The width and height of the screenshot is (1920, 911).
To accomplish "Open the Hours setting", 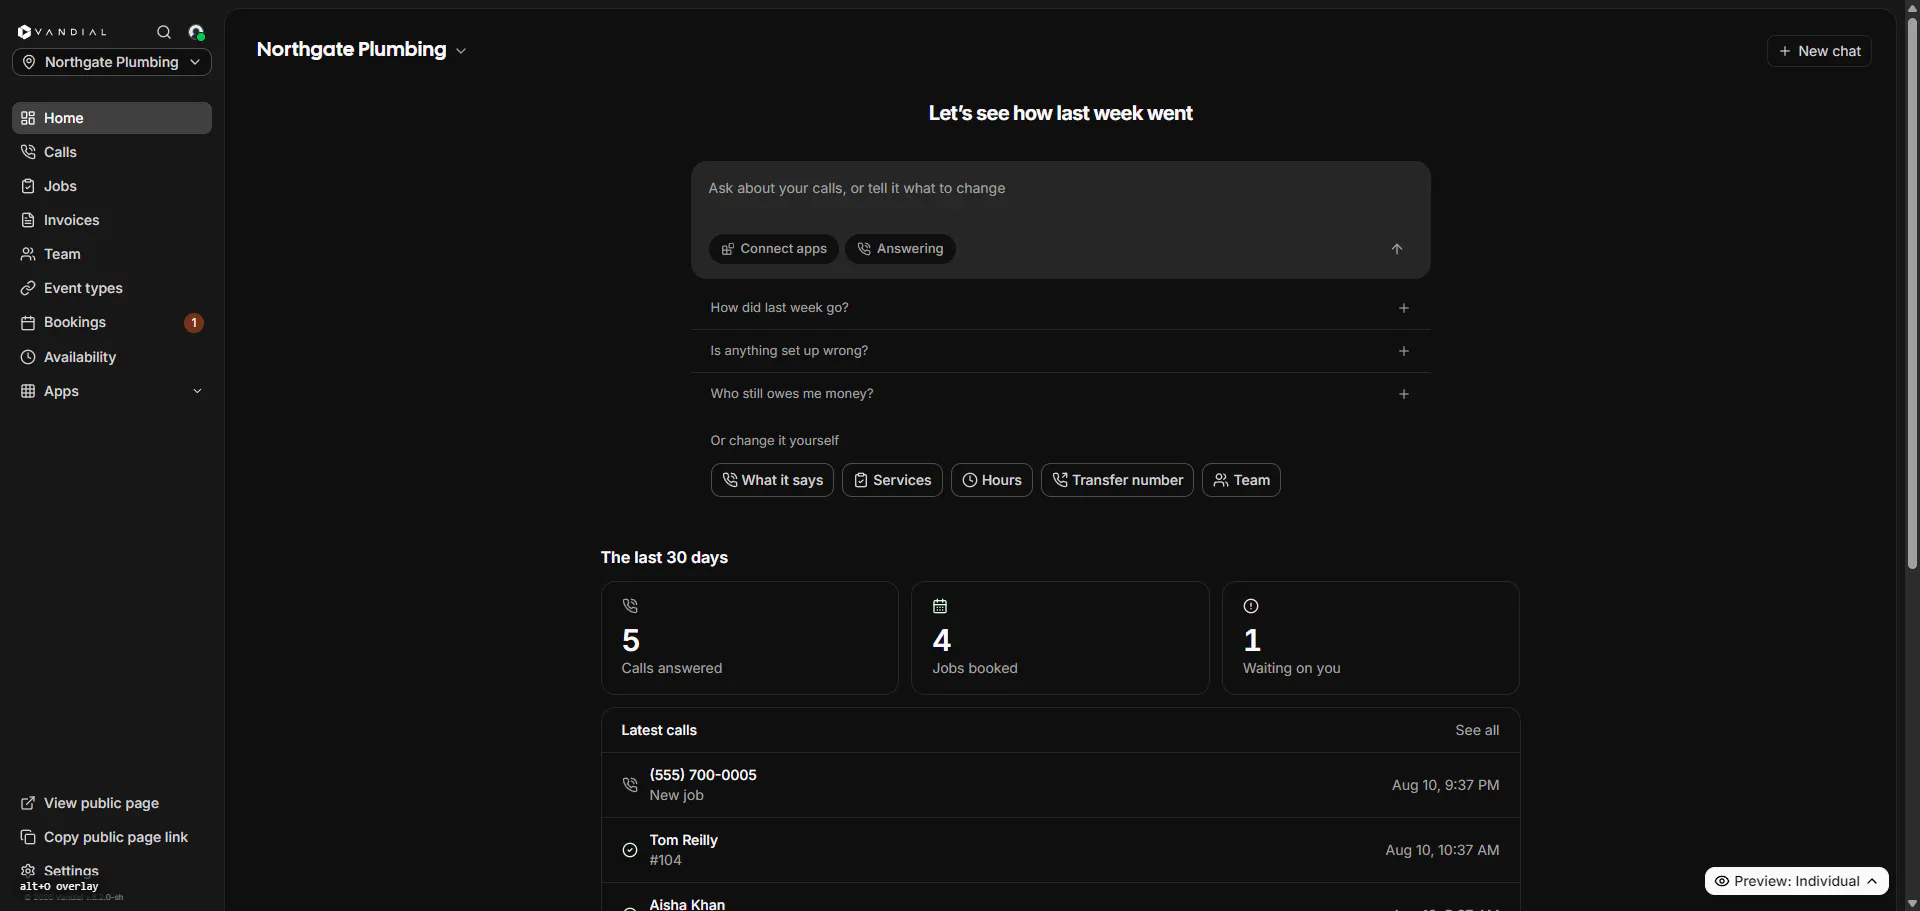I will click(x=992, y=480).
